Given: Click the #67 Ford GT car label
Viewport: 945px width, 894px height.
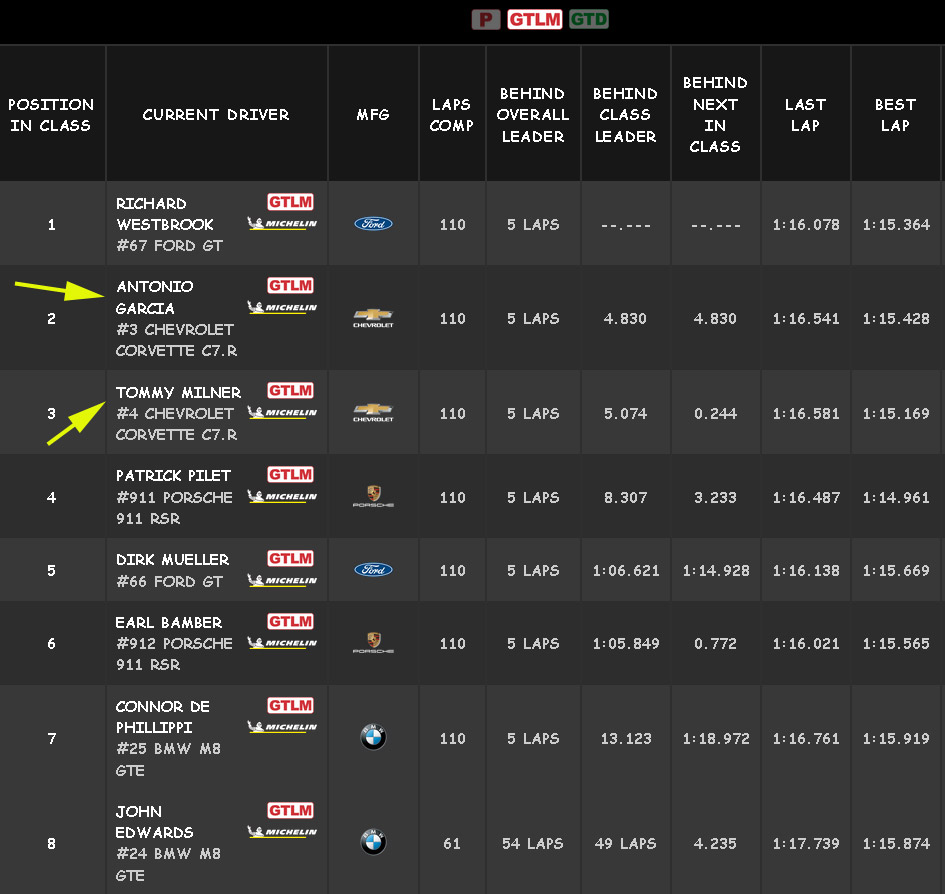Looking at the screenshot, I should pos(169,245).
